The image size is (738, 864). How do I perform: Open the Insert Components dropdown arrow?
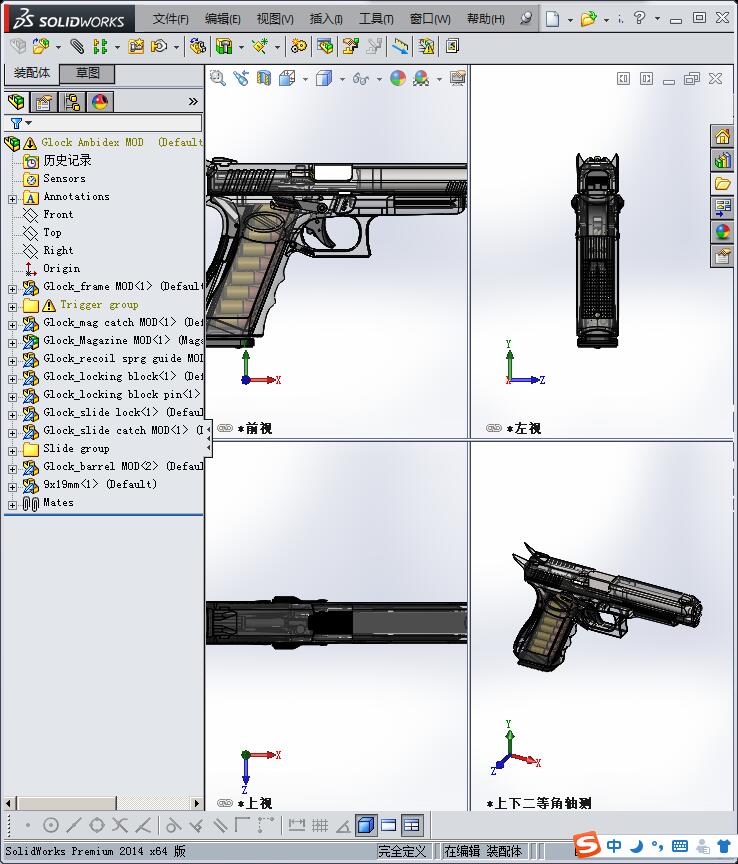[x=58, y=47]
